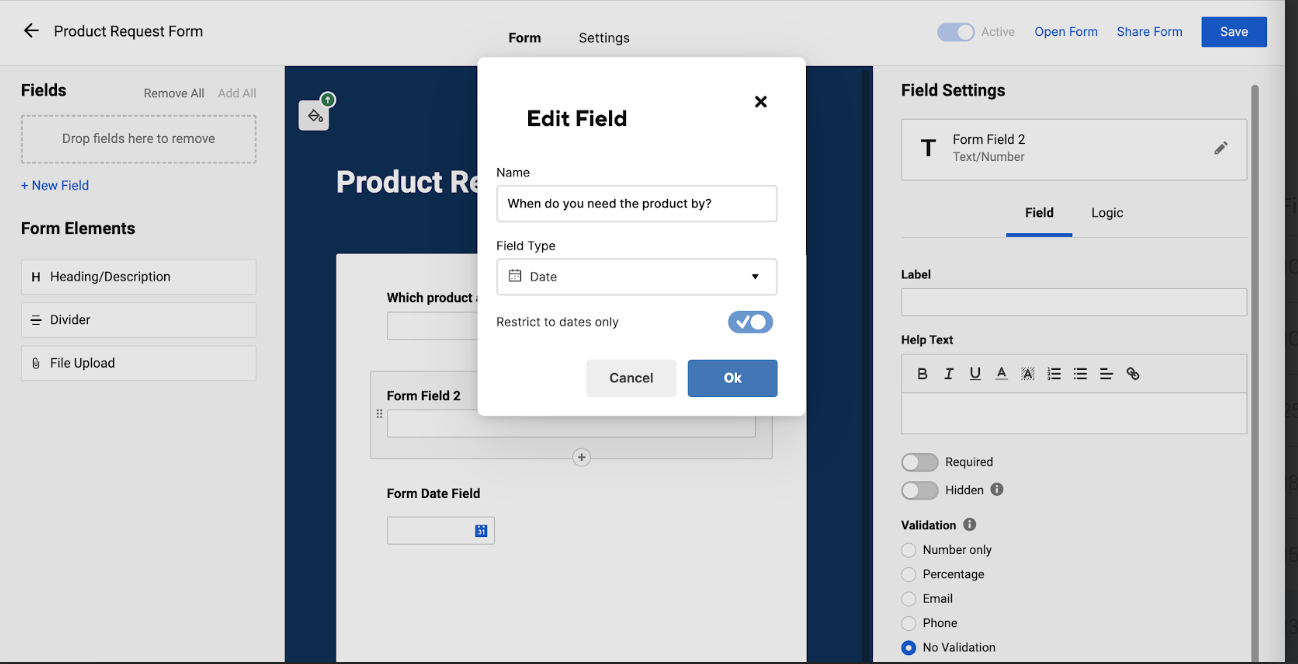1298x664 pixels.
Task: Save the form
Action: (1233, 31)
